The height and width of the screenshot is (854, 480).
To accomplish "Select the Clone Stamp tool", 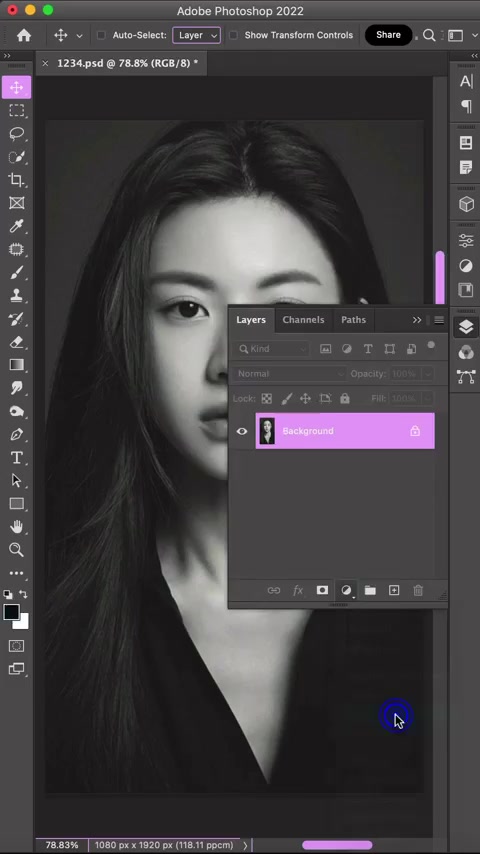I will [16, 296].
